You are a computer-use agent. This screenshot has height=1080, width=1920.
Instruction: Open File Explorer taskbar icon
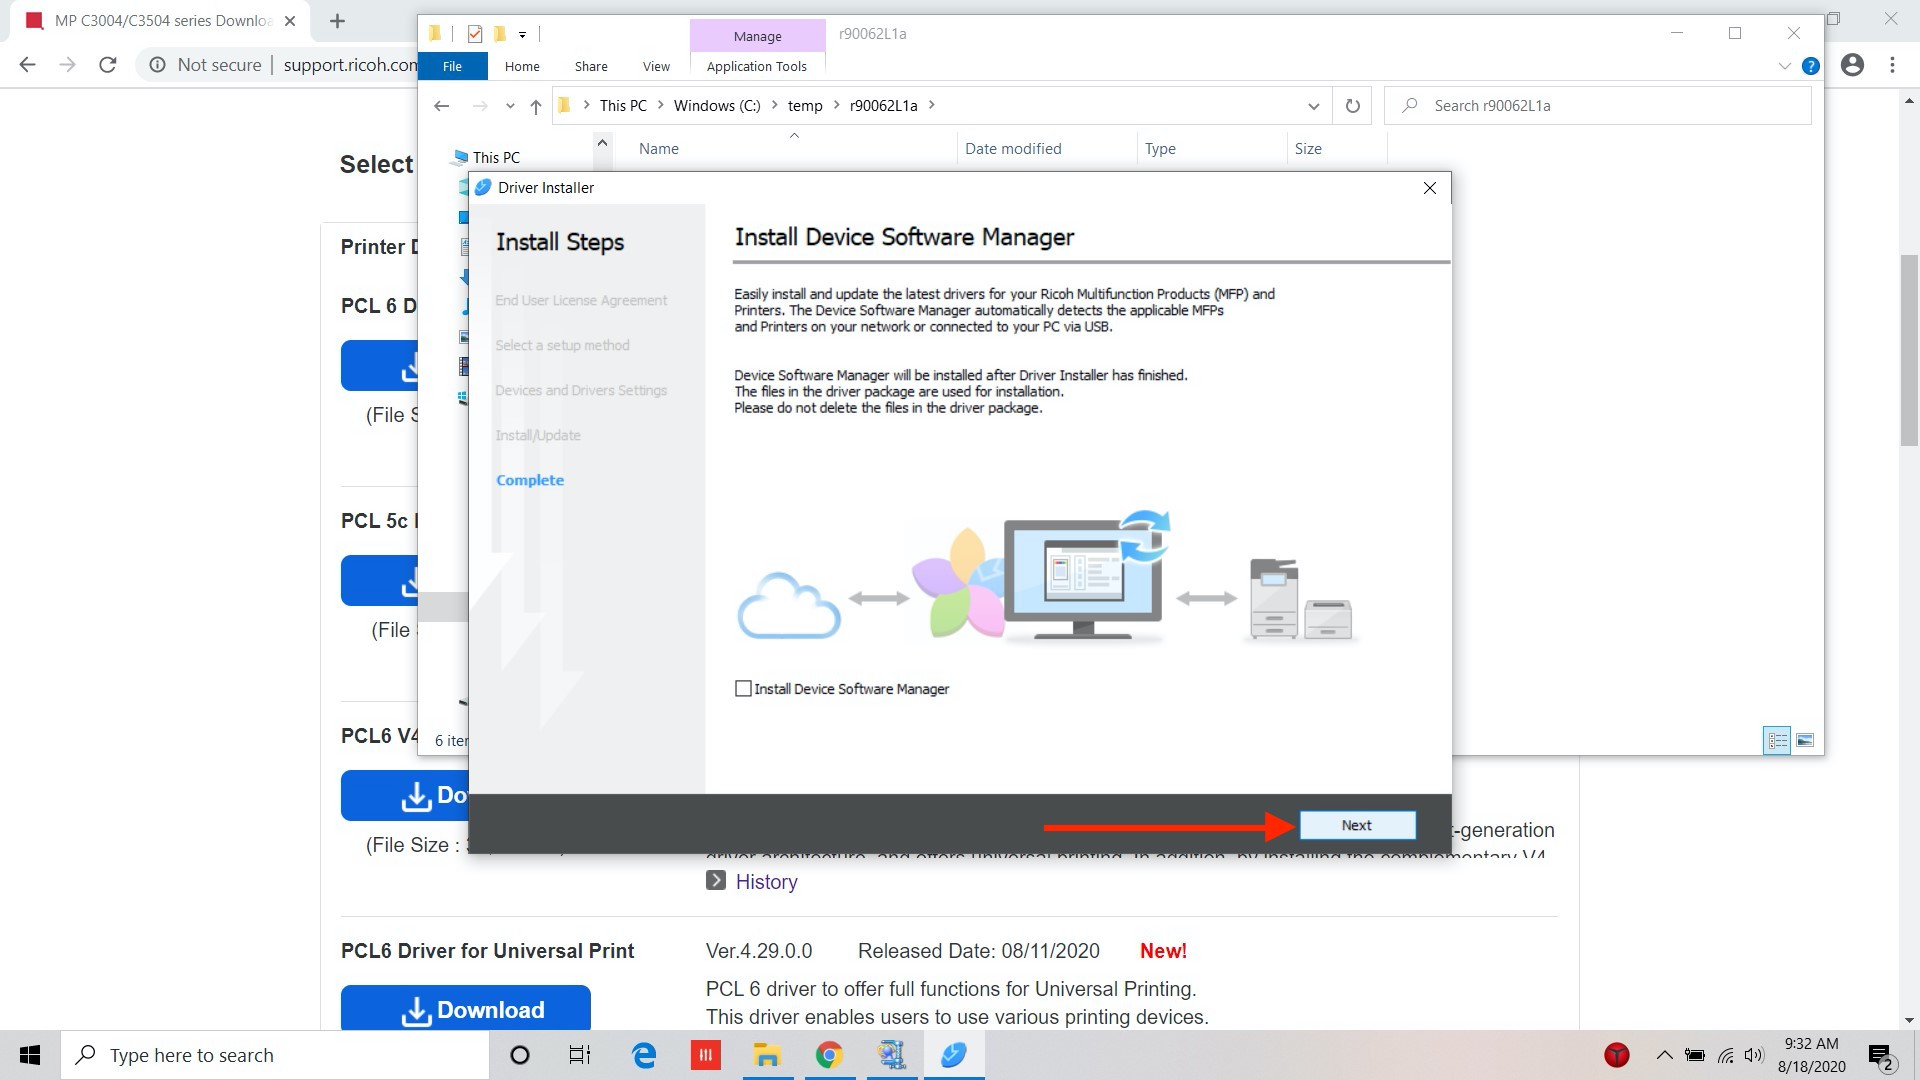tap(767, 1055)
